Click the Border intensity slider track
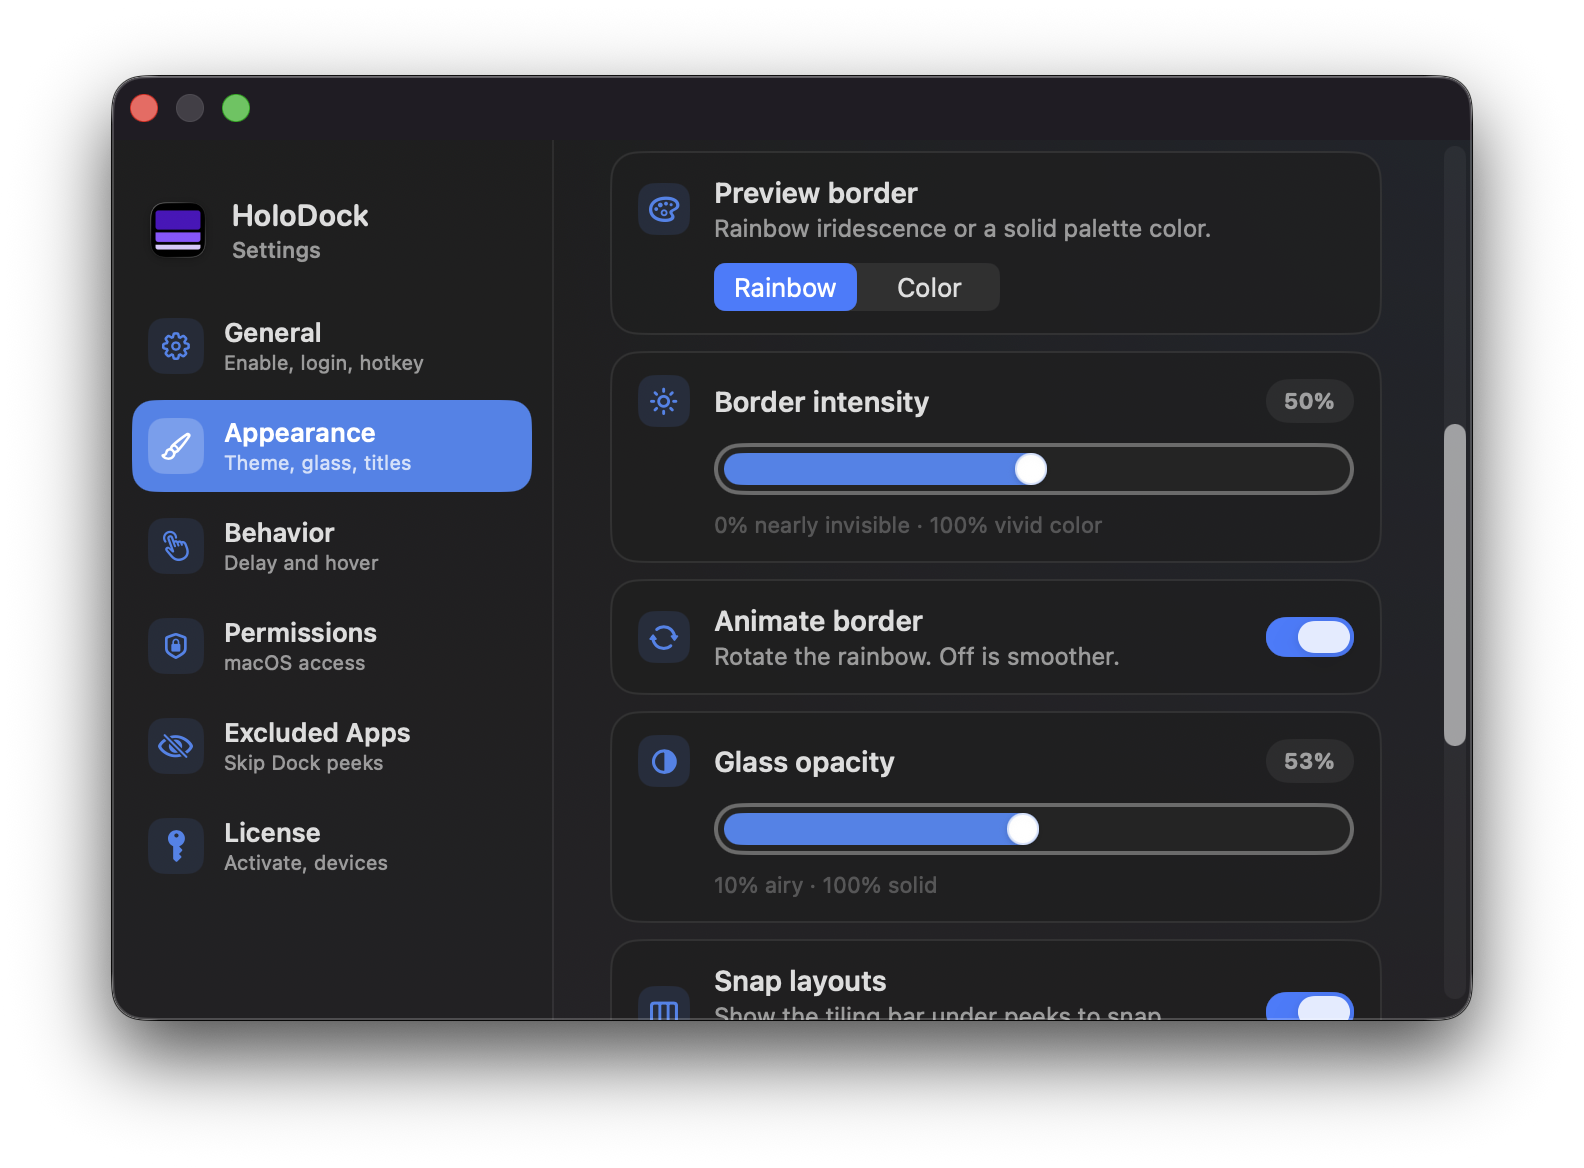Image resolution: width=1584 pixels, height=1168 pixels. click(1034, 469)
